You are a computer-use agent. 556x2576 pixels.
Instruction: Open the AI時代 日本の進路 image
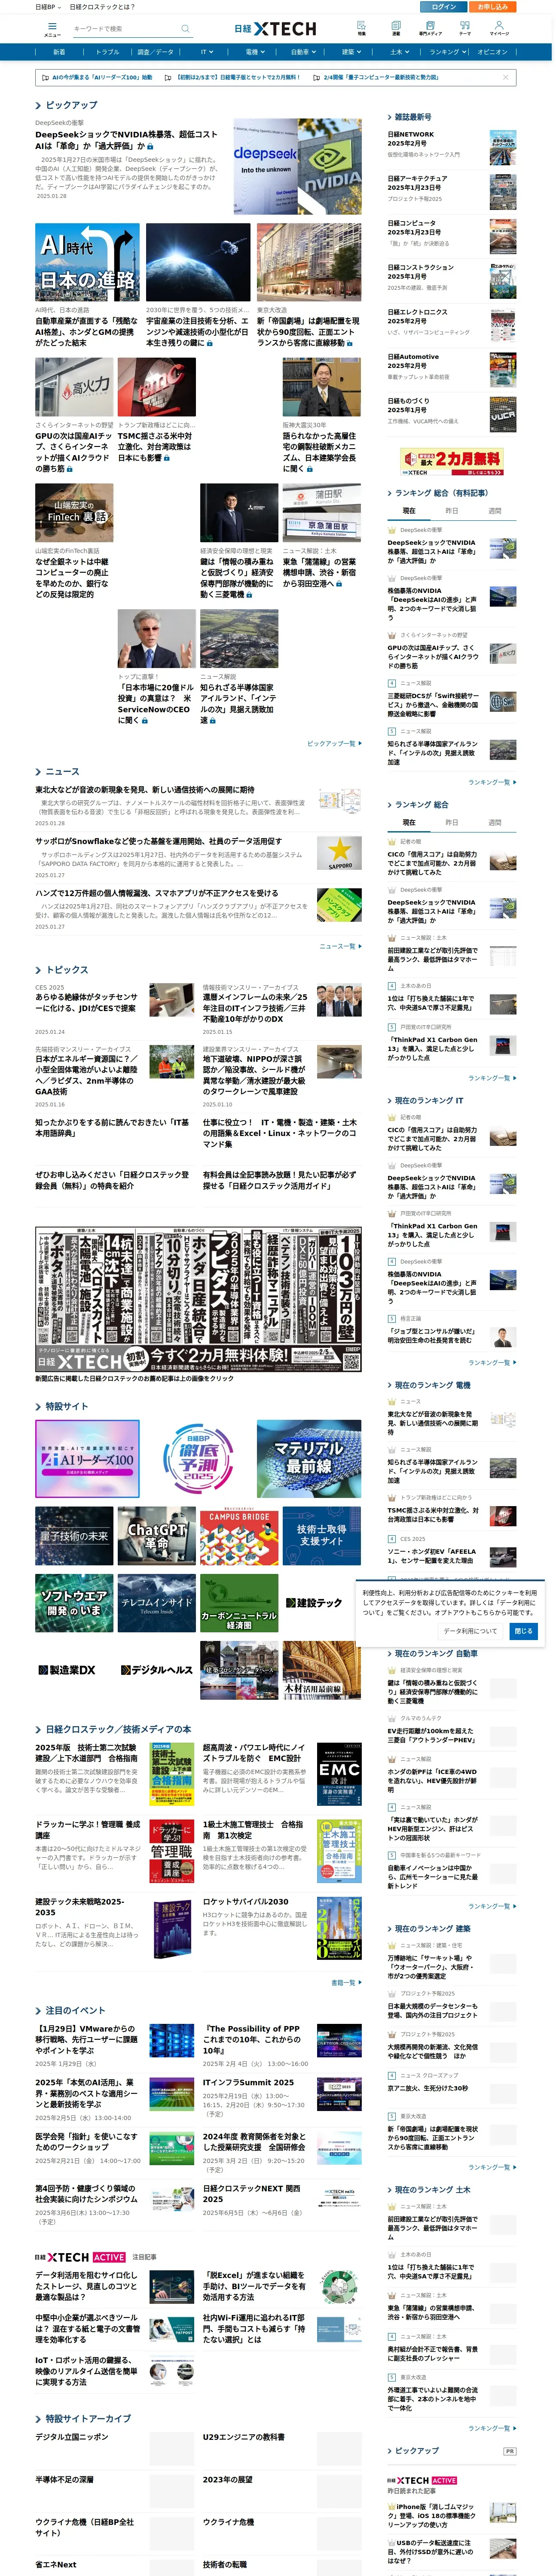pos(87,262)
